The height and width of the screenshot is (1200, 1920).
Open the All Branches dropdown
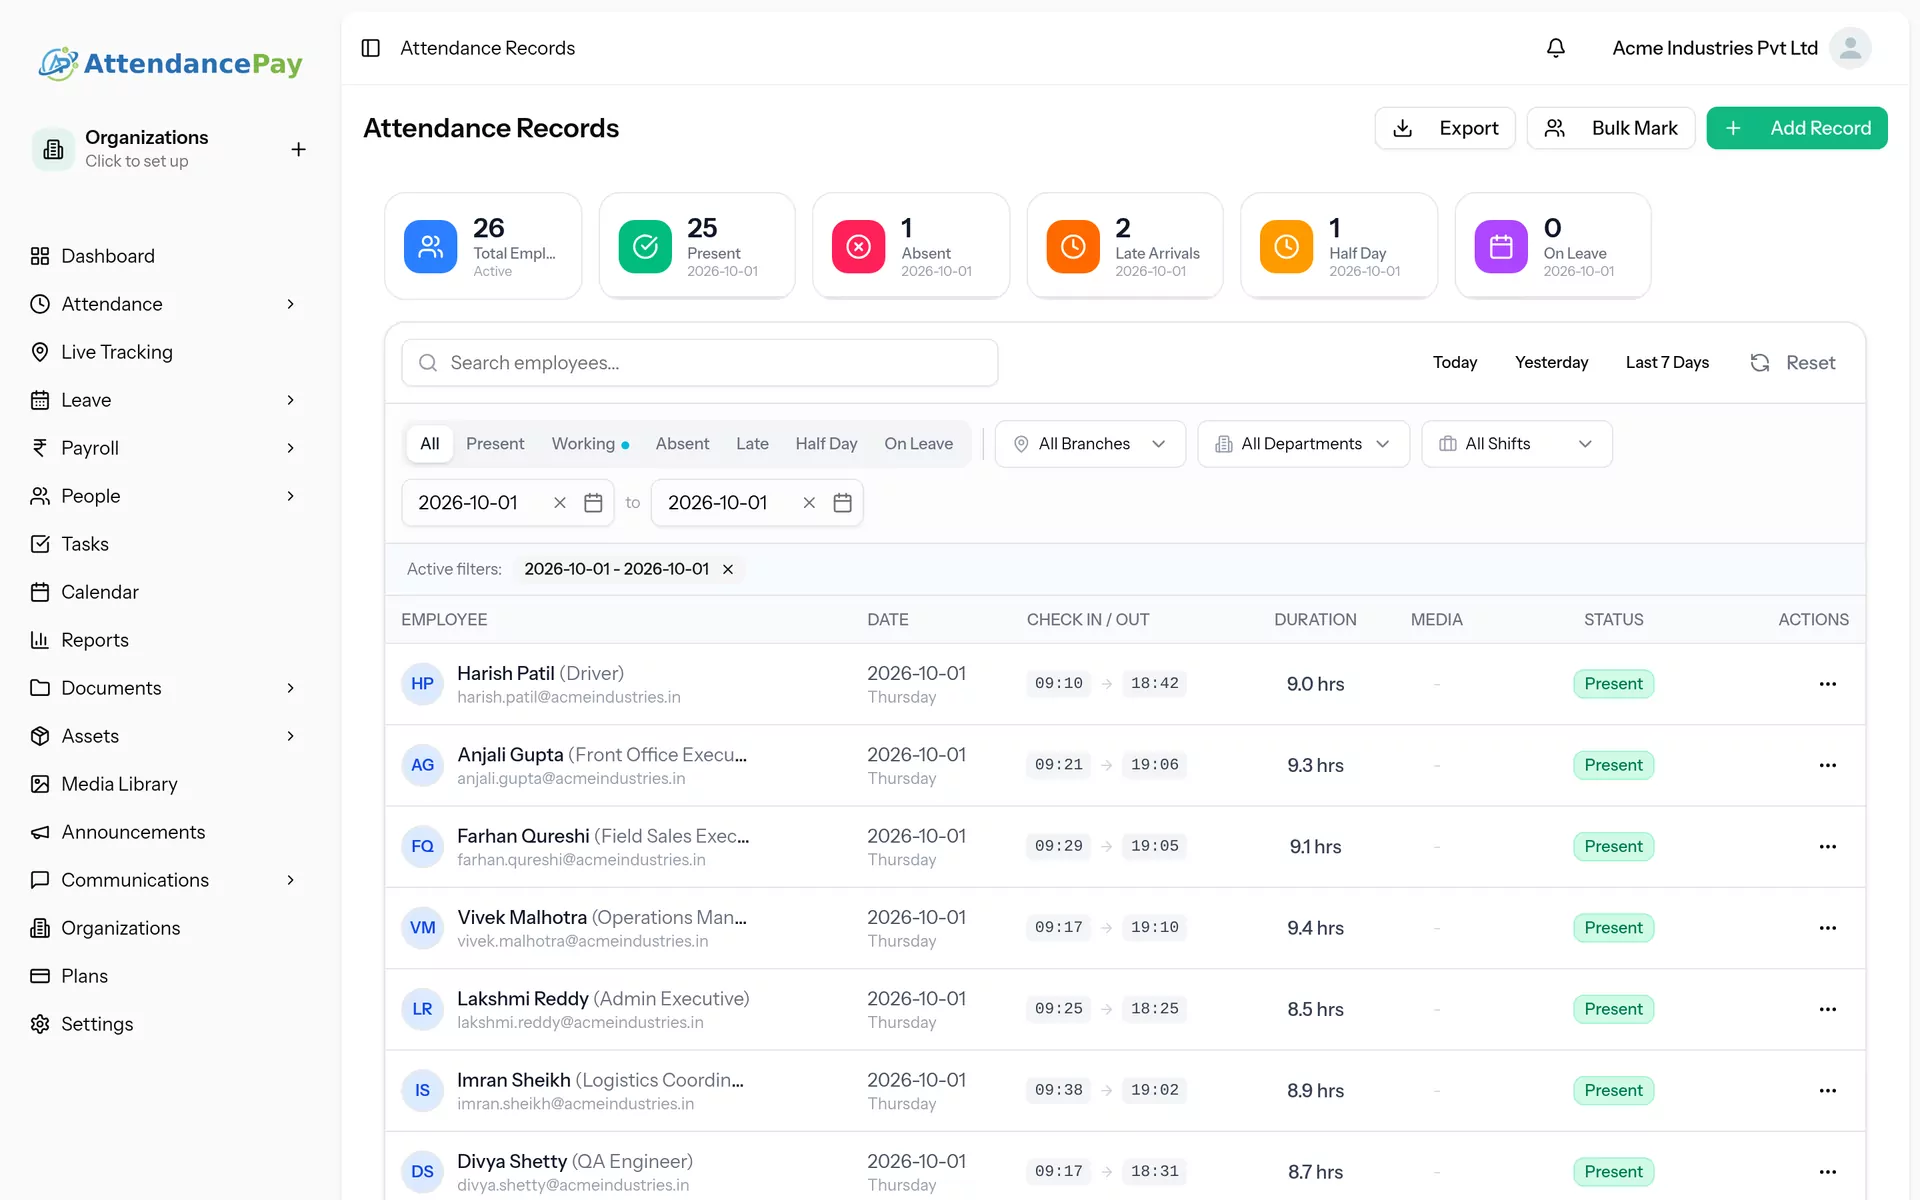1090,444
